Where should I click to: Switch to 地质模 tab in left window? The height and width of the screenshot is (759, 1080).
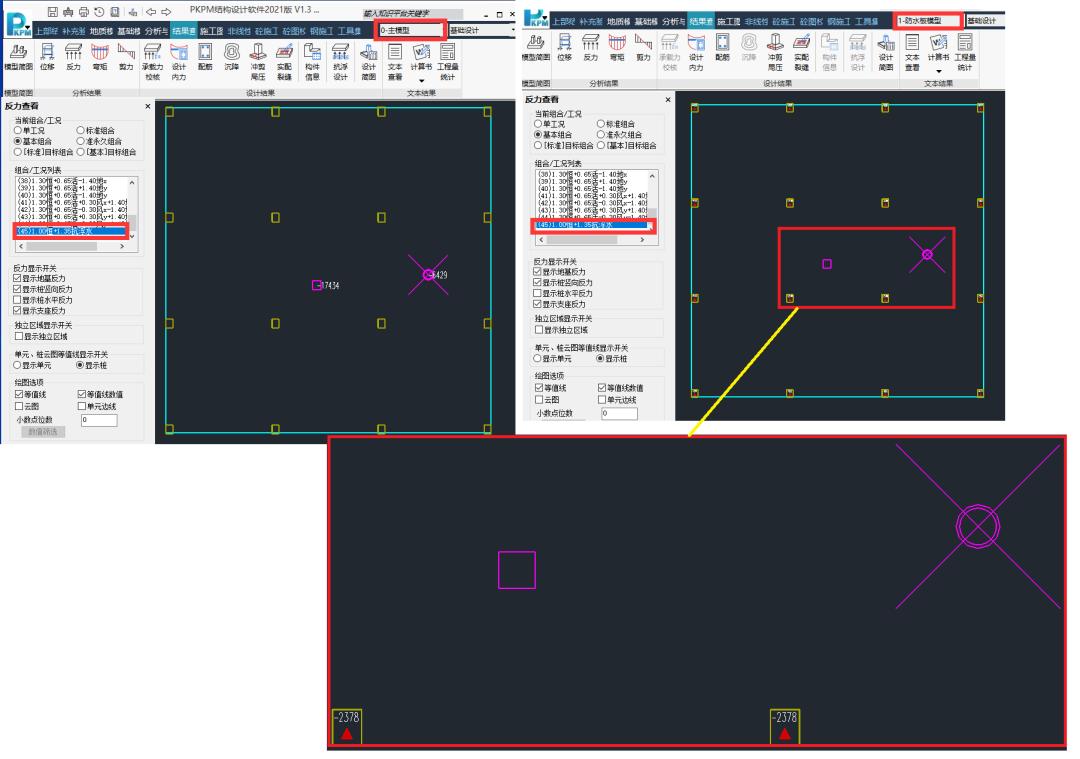pos(101,31)
